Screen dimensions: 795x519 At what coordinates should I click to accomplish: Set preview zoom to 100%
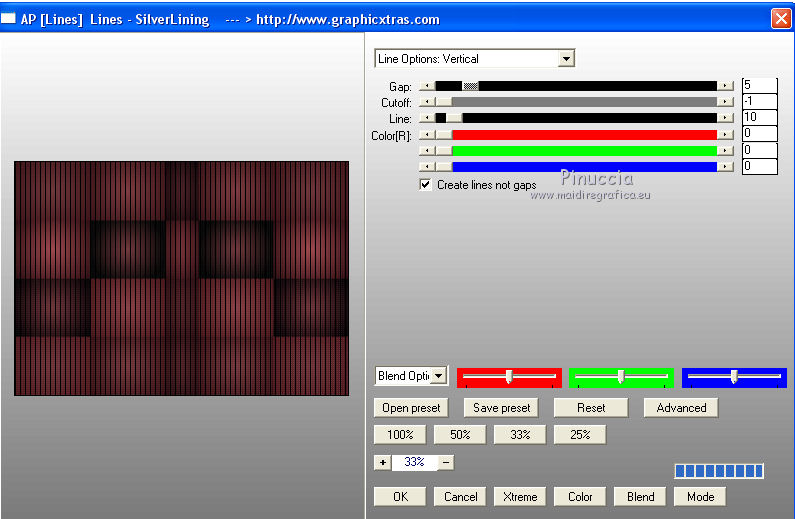click(400, 435)
